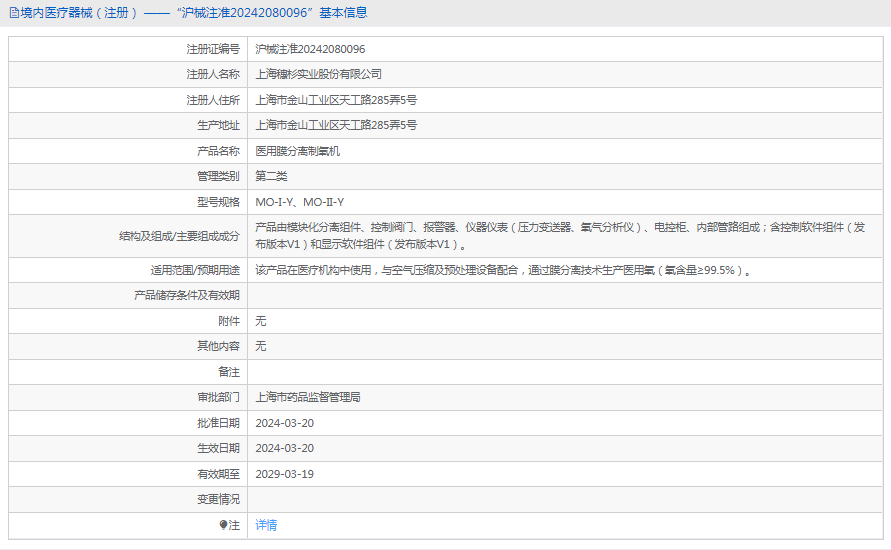The width and height of the screenshot is (891, 550).
Task: Select the 无 value in the 其他内容 row
Action: click(260, 346)
